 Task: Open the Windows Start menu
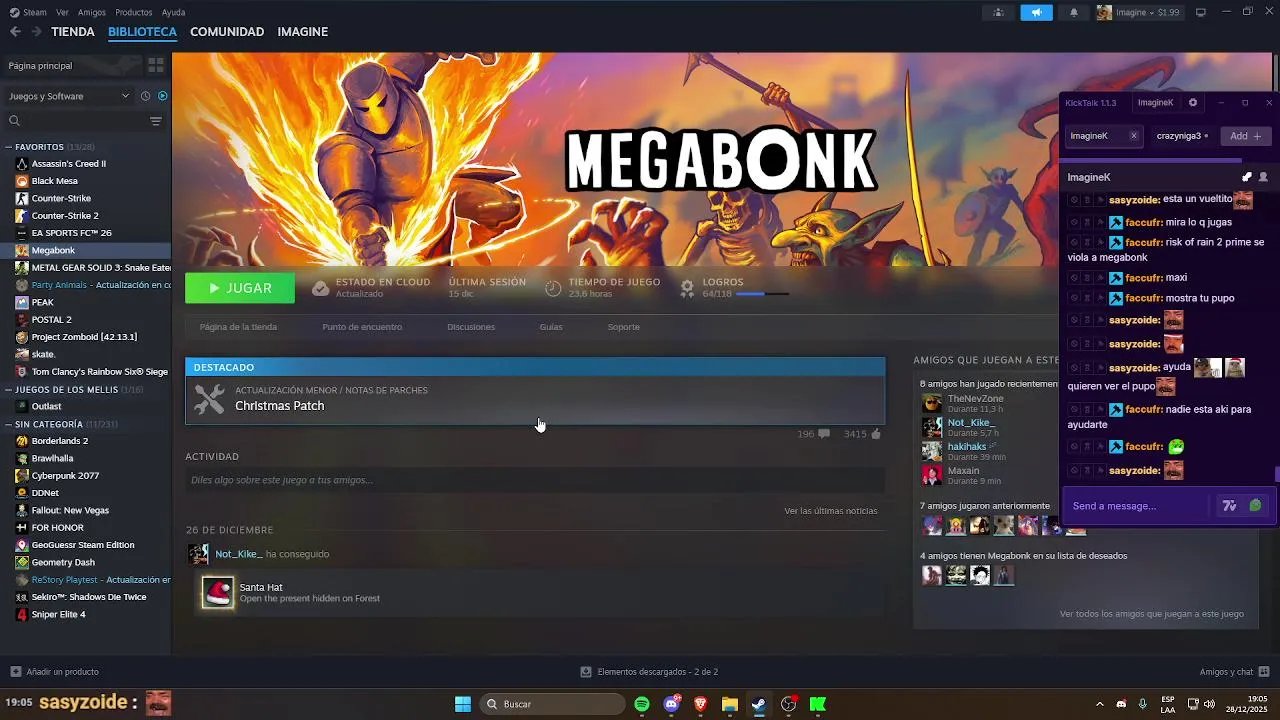coord(463,704)
